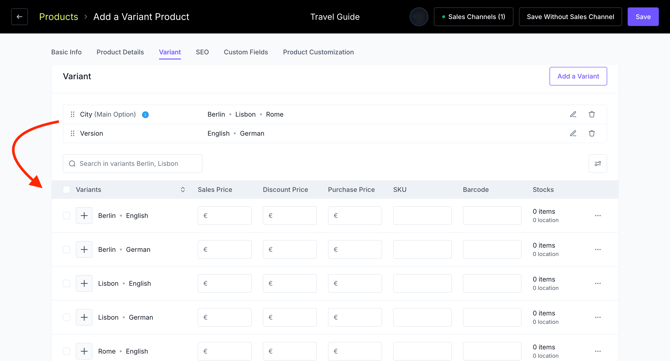Screen dimensions: 670x361
Task: Edit the Version option with pencil icon
Action: [573, 133]
